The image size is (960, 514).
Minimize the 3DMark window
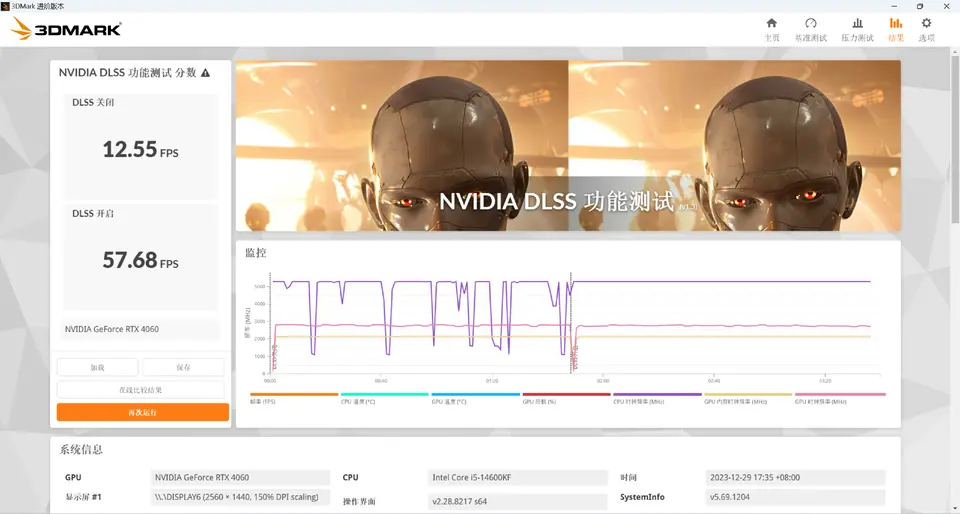[x=892, y=6]
